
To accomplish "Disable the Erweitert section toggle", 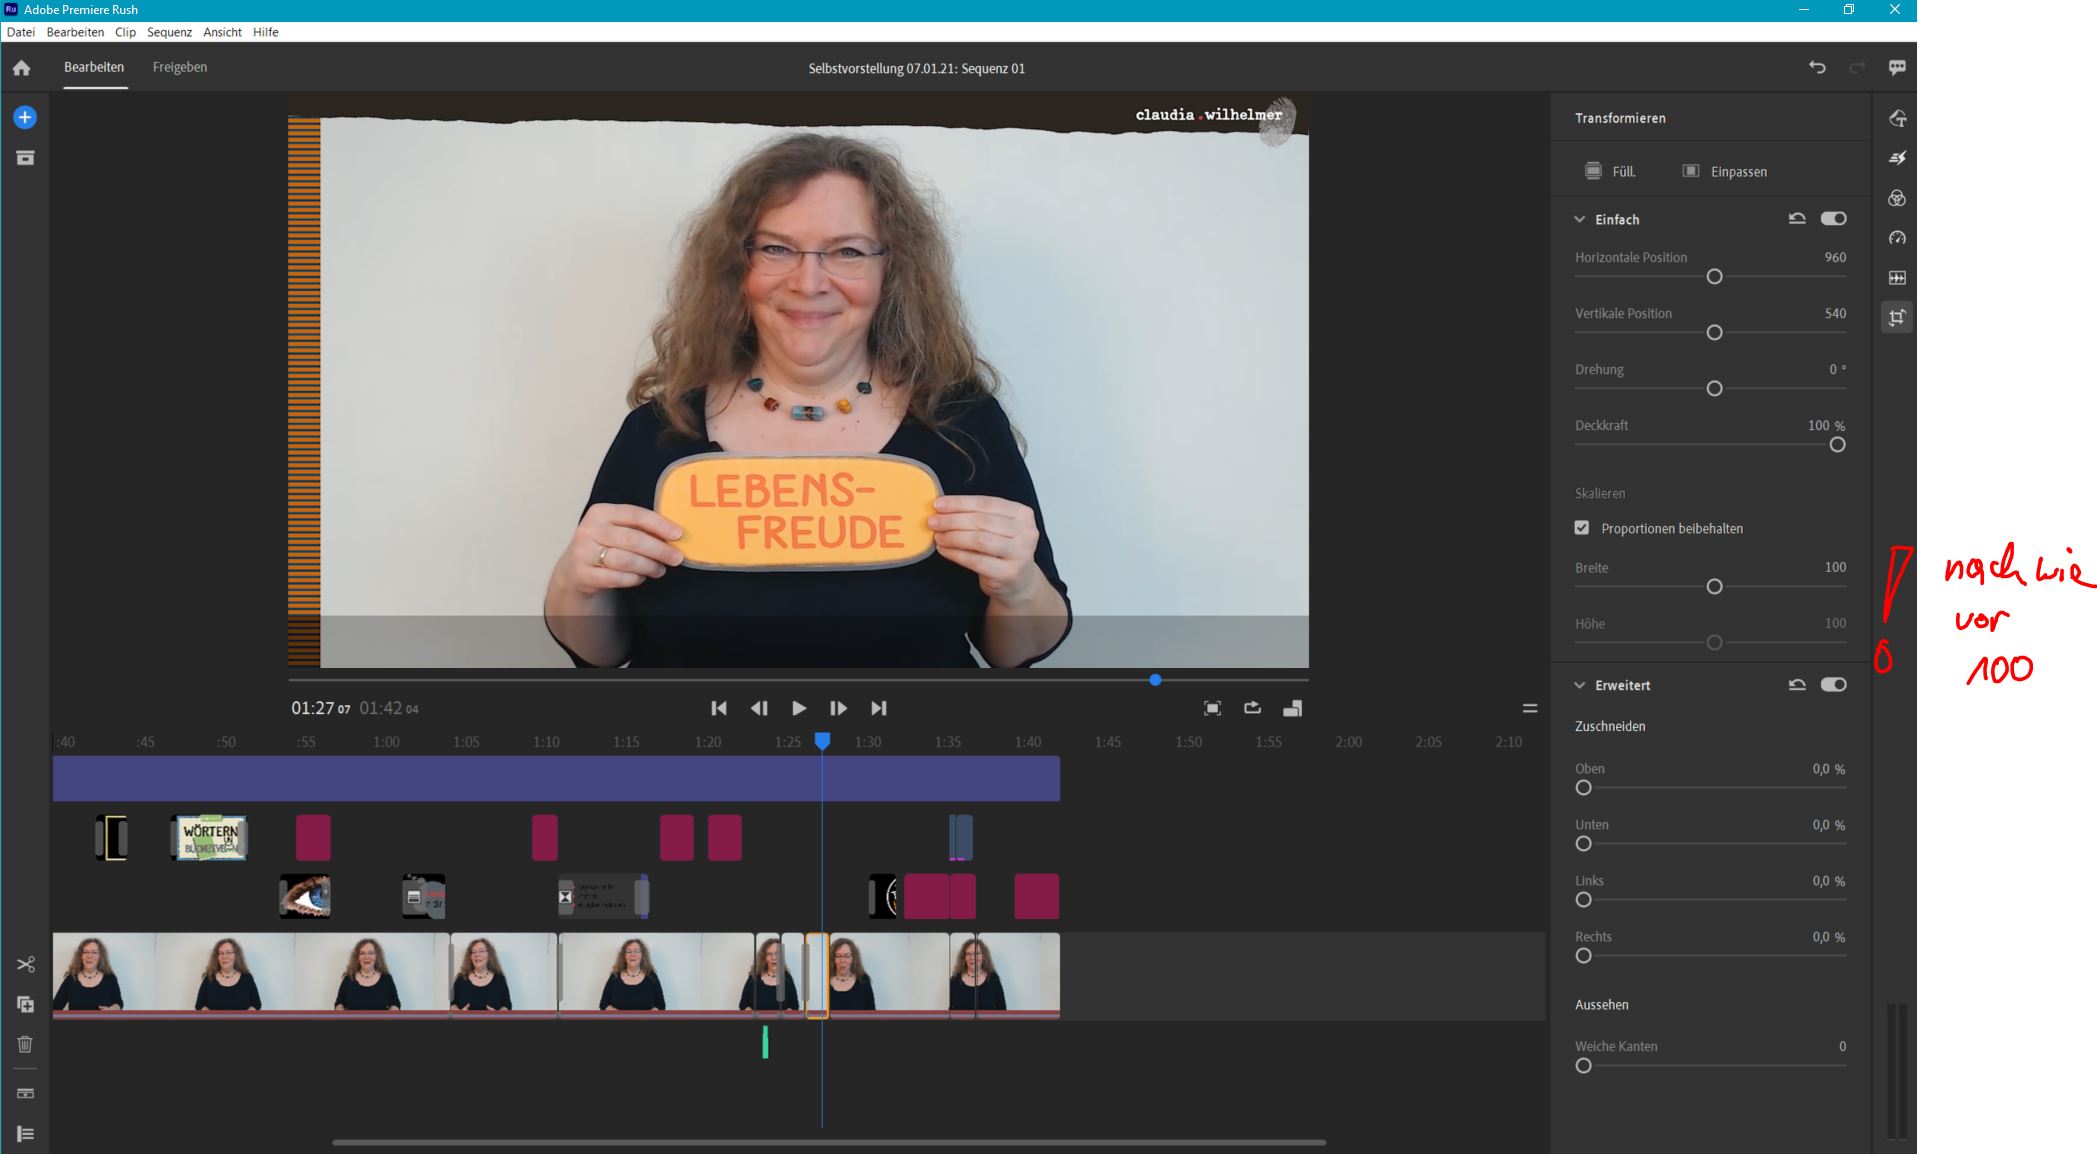I will tap(1834, 684).
